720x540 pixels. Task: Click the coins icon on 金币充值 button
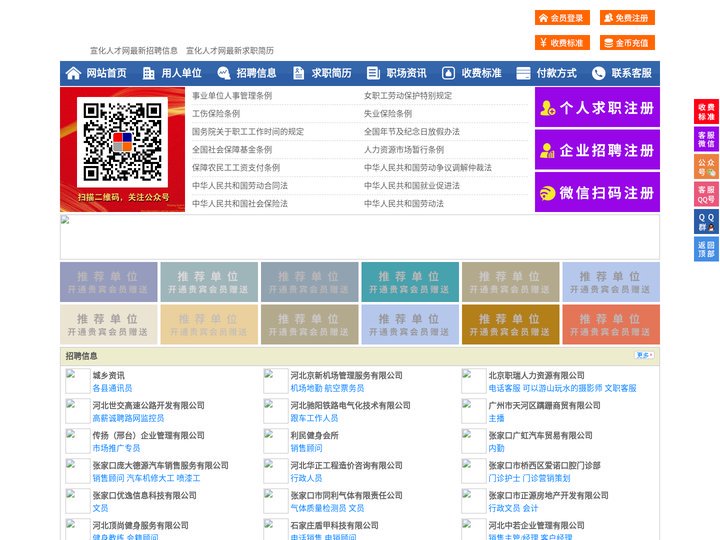click(x=608, y=43)
